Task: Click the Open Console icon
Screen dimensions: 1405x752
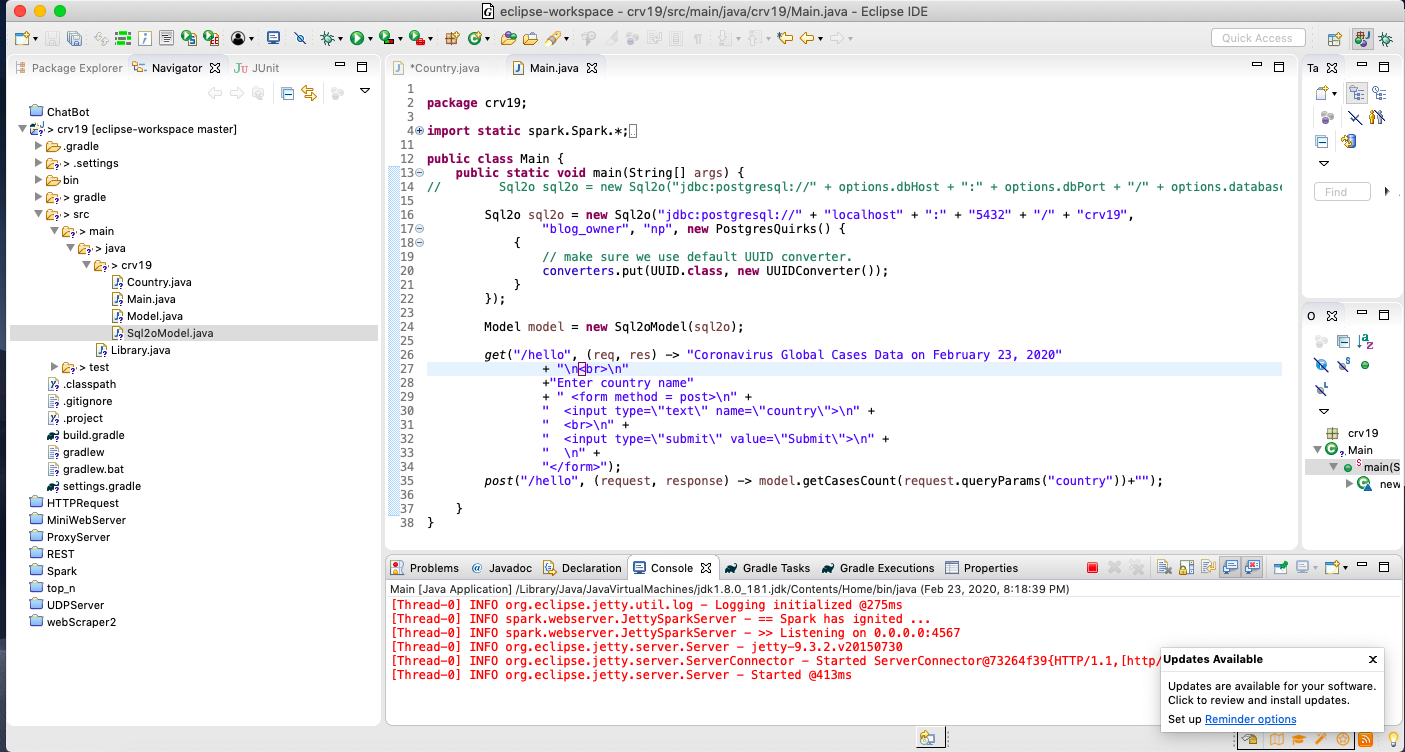Action: click(1334, 567)
